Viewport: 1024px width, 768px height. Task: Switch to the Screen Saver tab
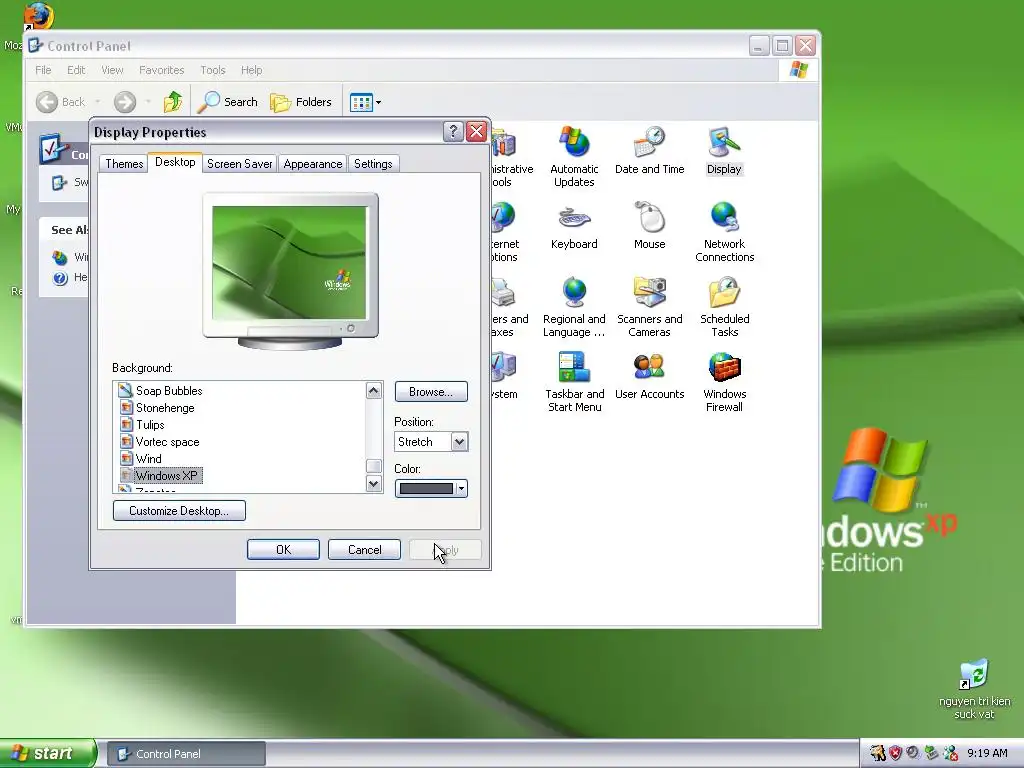(x=240, y=164)
